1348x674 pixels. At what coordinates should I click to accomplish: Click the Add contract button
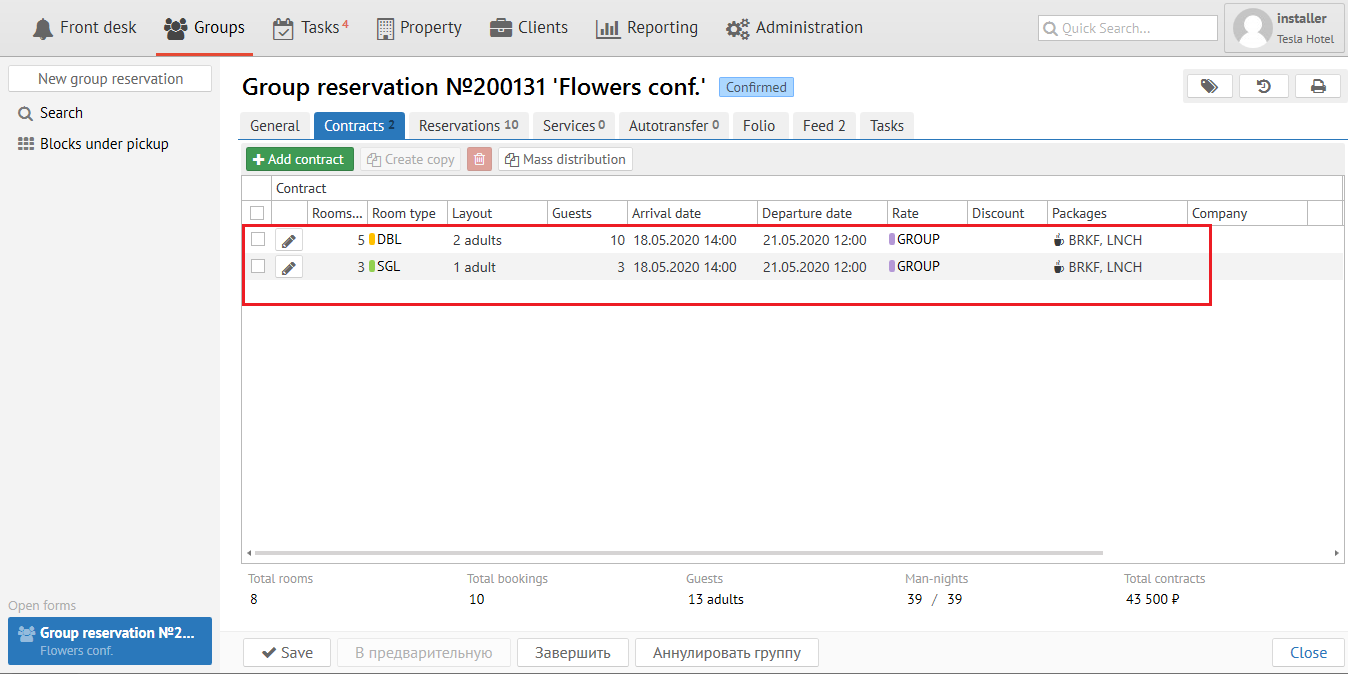click(299, 159)
